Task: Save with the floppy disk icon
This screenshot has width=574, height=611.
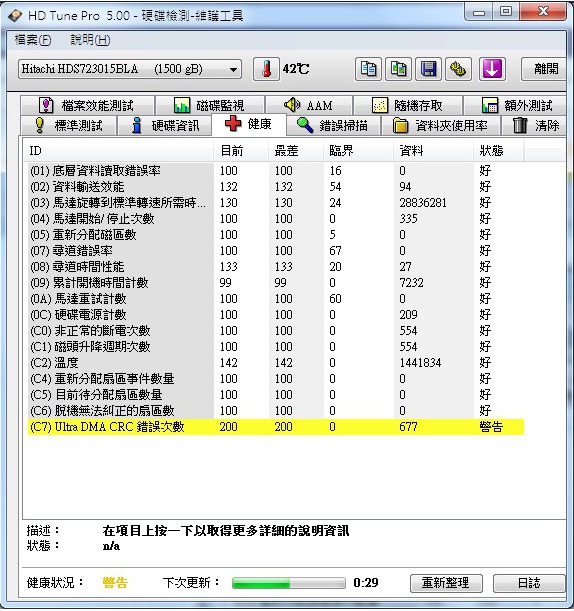Action: pyautogui.click(x=429, y=69)
